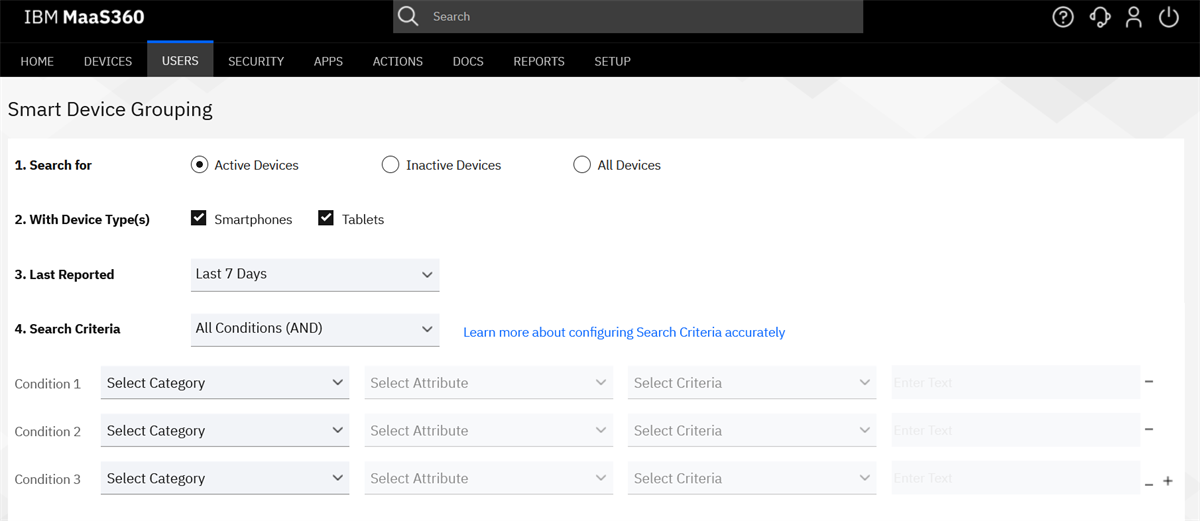Viewport: 1200px width, 521px height.
Task: Open Condition 3 Select Attribute dropdown
Action: click(489, 479)
